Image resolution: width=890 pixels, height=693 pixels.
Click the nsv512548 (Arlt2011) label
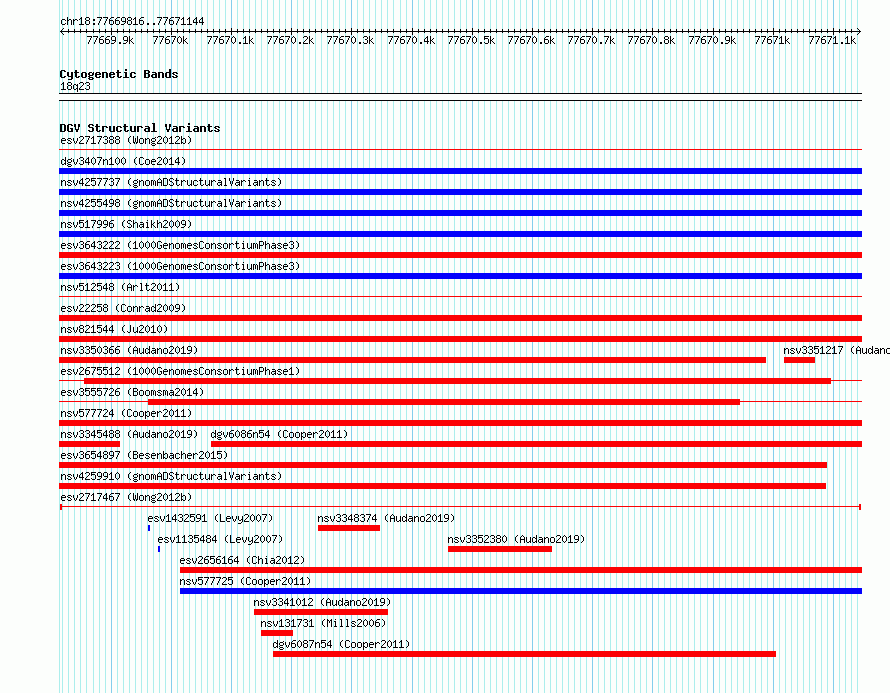point(120,287)
